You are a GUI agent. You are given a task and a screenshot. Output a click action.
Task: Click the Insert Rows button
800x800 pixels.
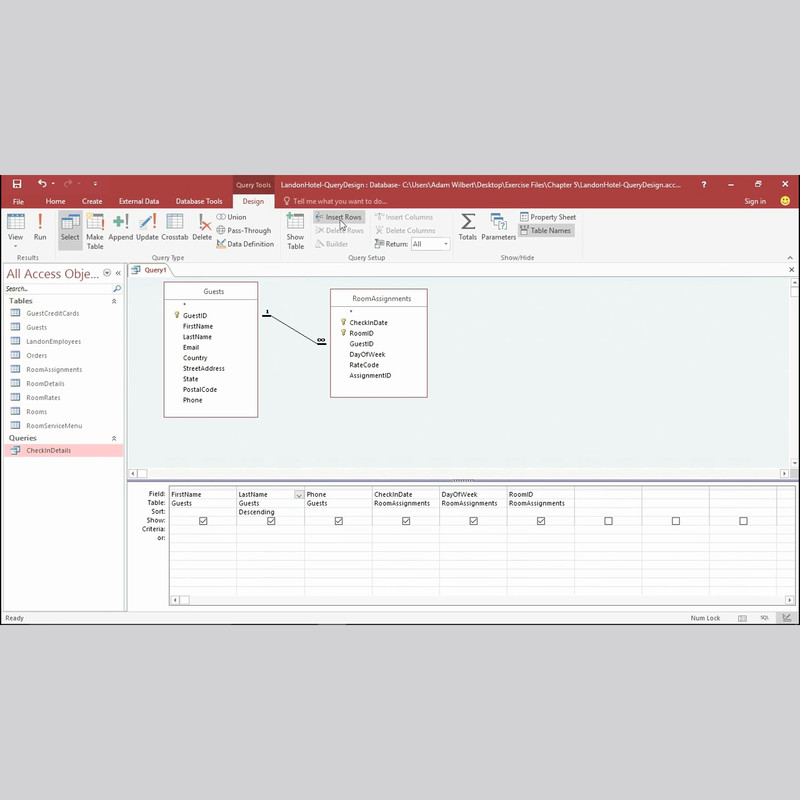point(339,217)
